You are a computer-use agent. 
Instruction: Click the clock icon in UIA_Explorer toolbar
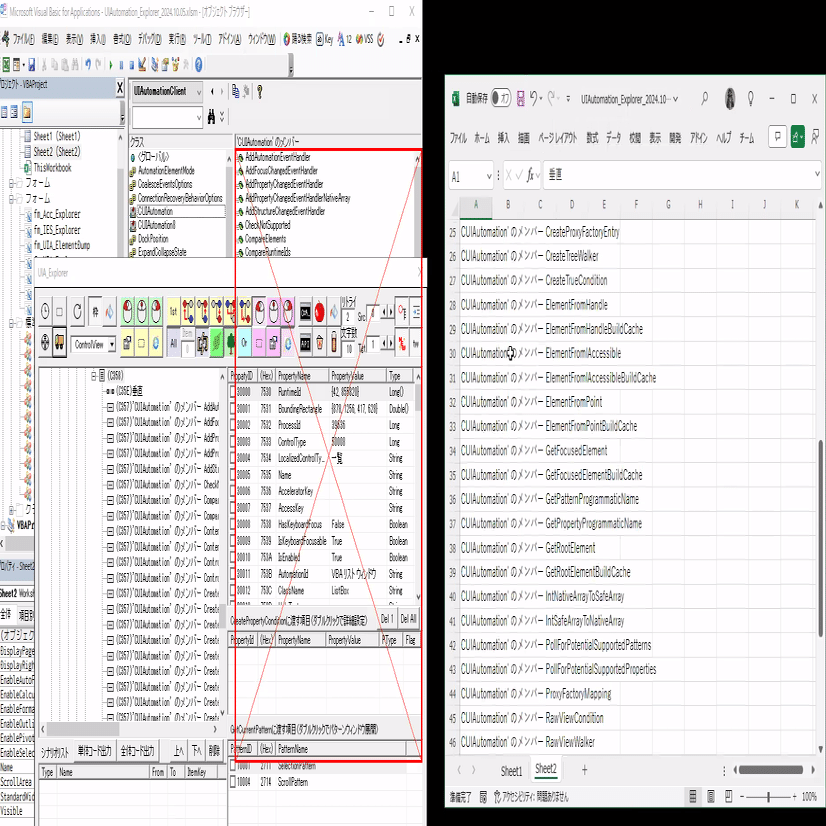(45, 312)
